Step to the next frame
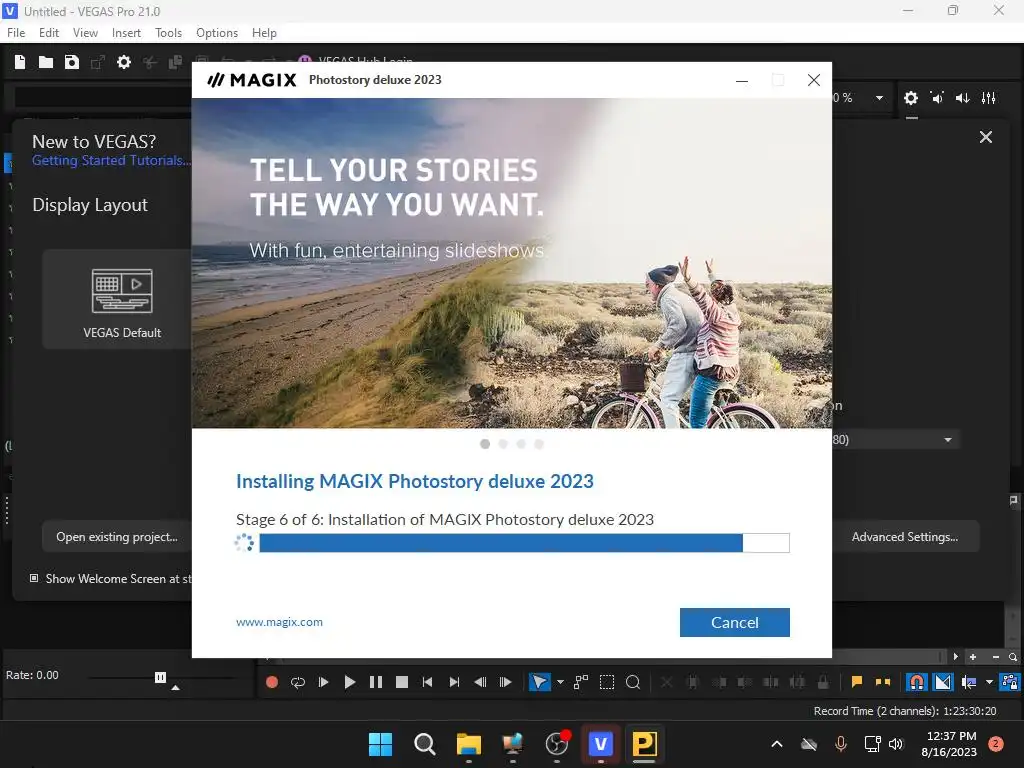This screenshot has height=768, width=1024. click(x=505, y=682)
